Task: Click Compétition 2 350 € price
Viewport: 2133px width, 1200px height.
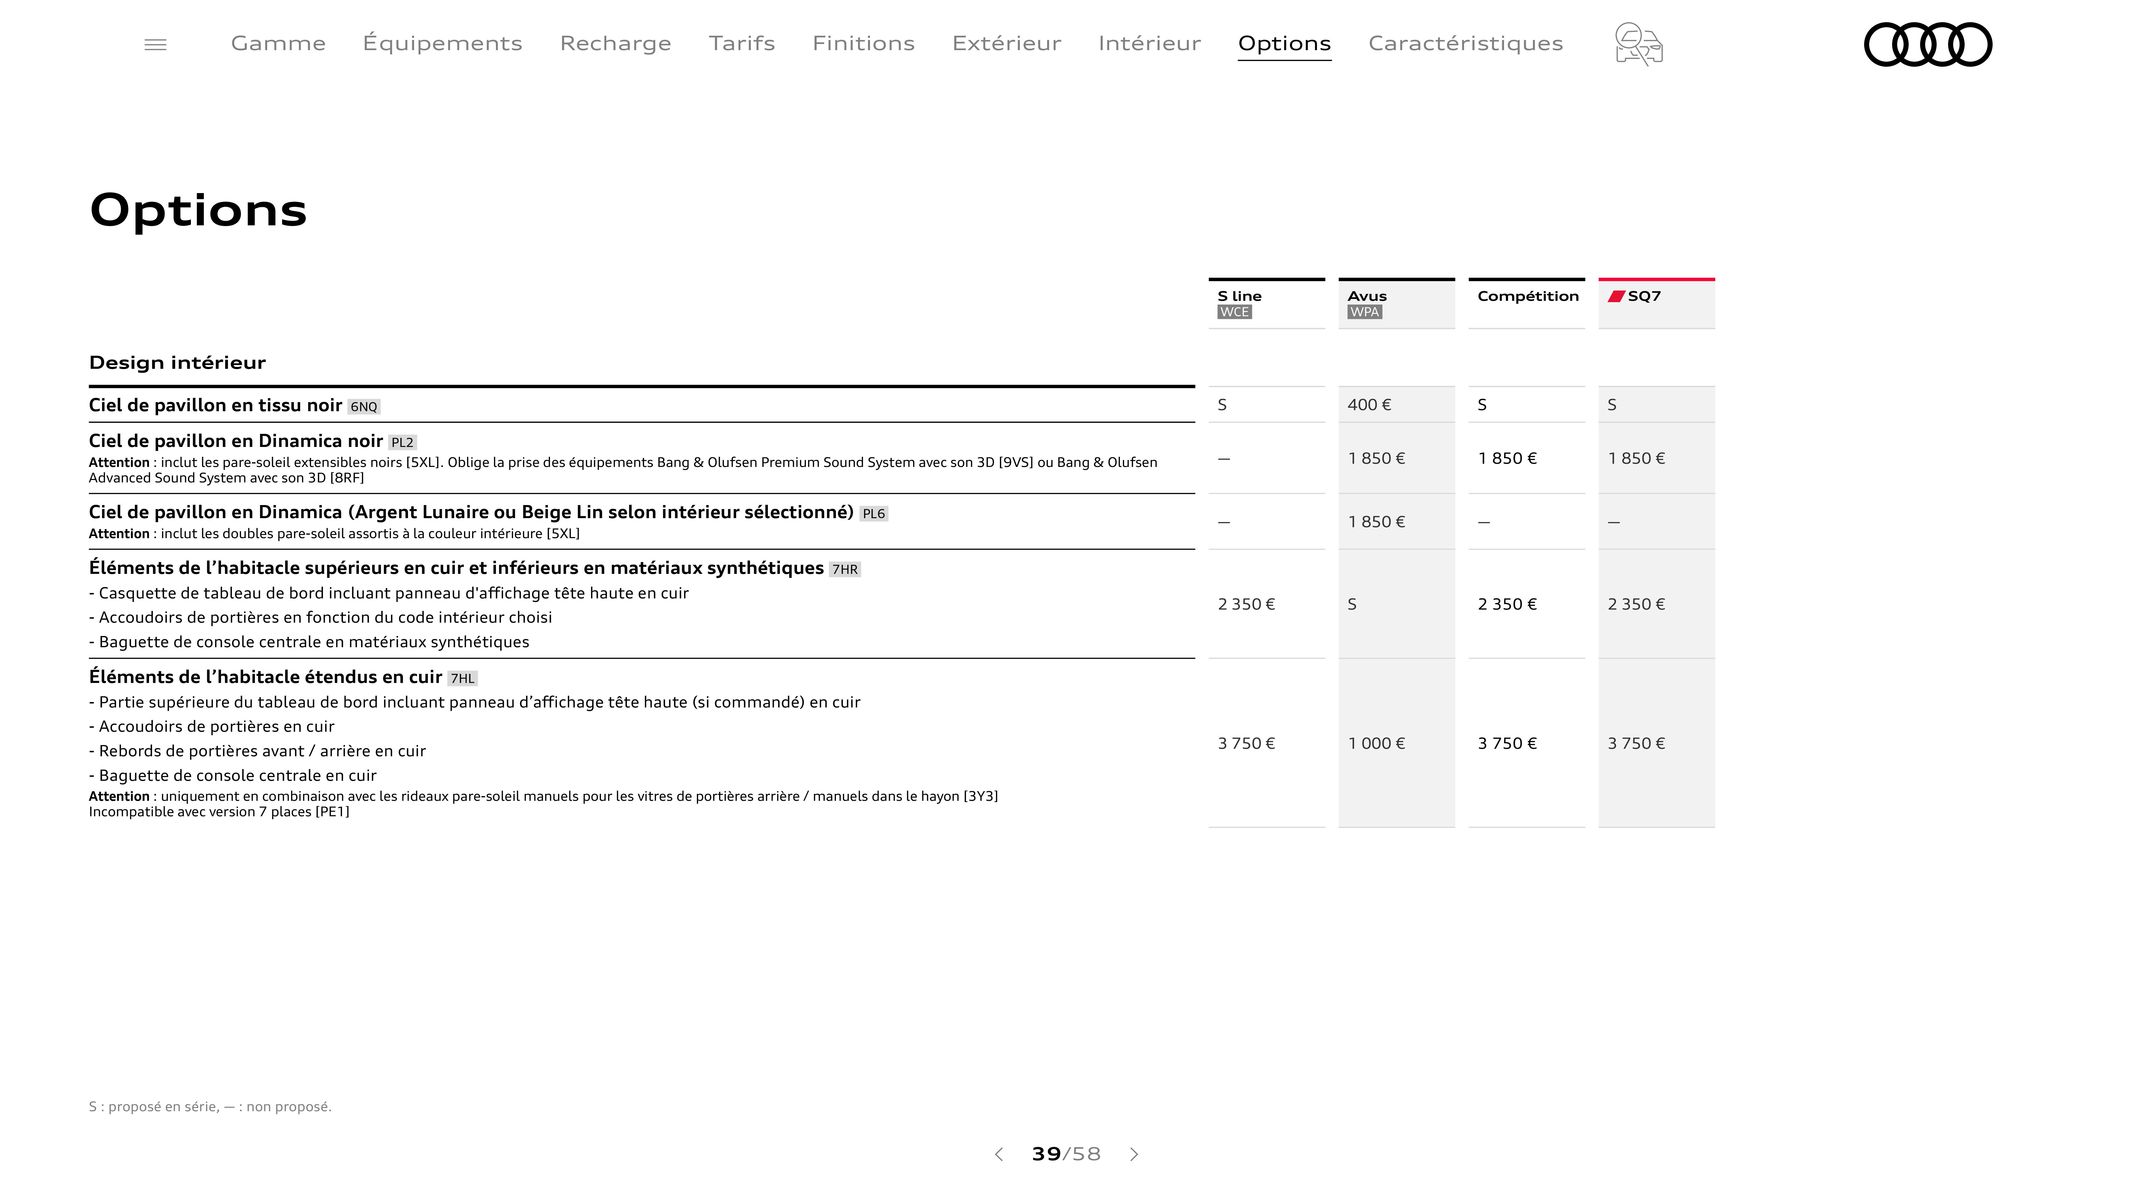Action: pos(1507,604)
